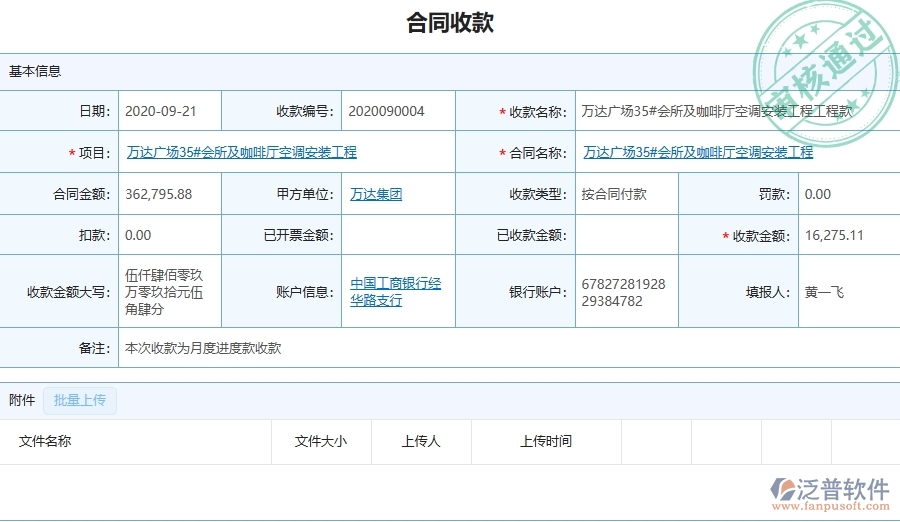Viewport: 900px width, 522px height.
Task: Open the 合同名称 link 万达广场35#会所及咖啡厅空调安装工程
Action: pos(698,152)
